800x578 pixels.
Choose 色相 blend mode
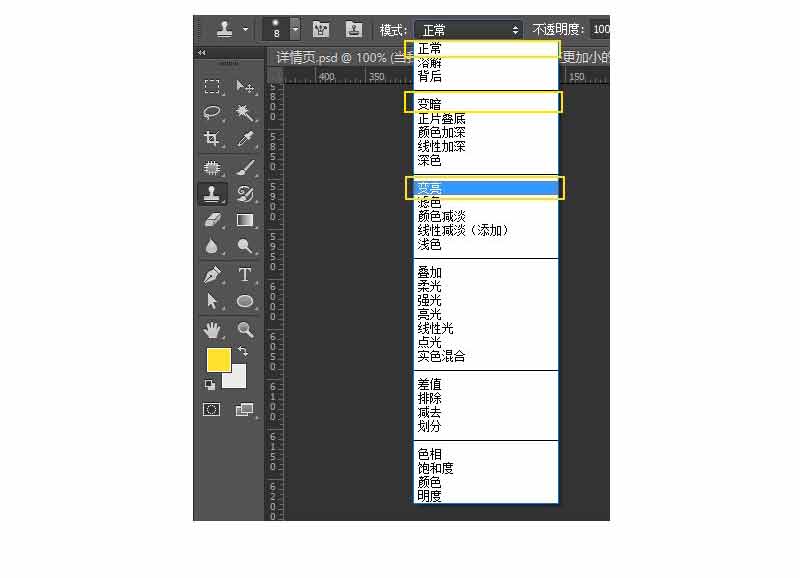pyautogui.click(x=486, y=454)
